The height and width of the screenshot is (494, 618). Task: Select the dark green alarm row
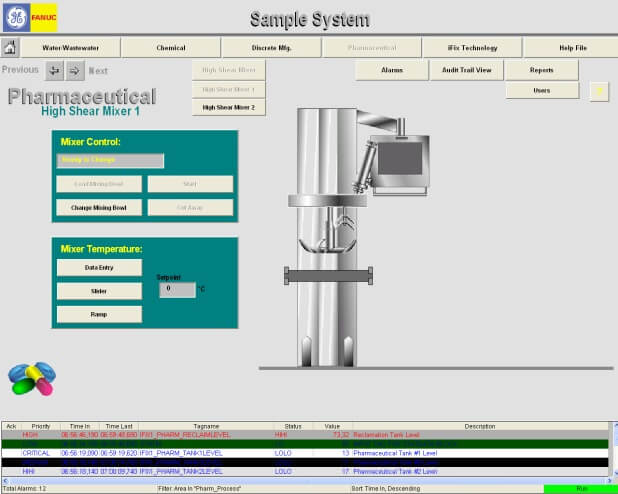pos(305,444)
